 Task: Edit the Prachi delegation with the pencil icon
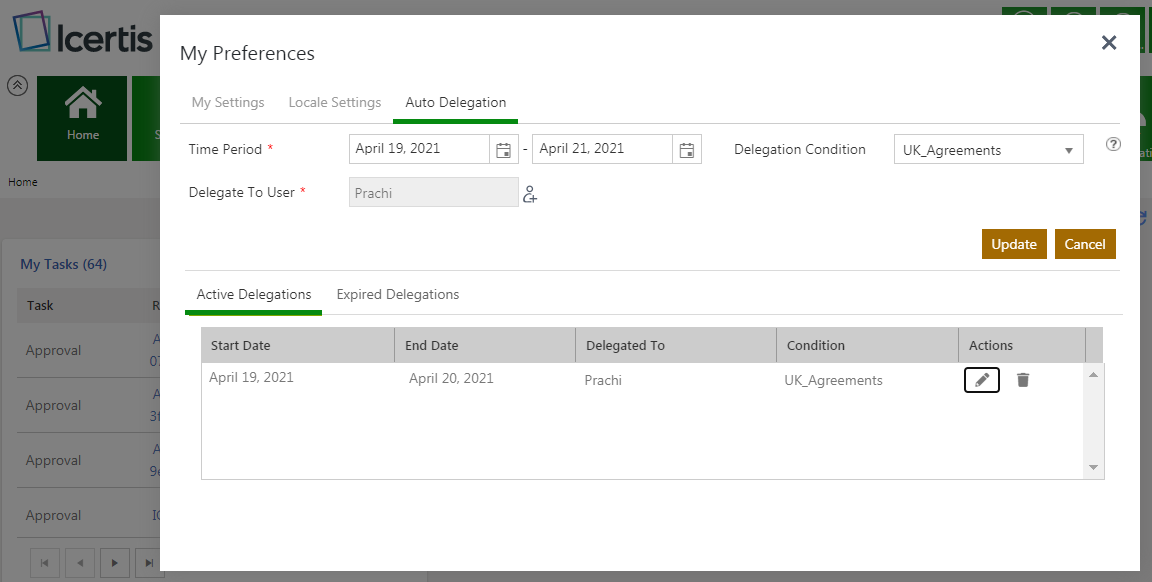click(982, 380)
